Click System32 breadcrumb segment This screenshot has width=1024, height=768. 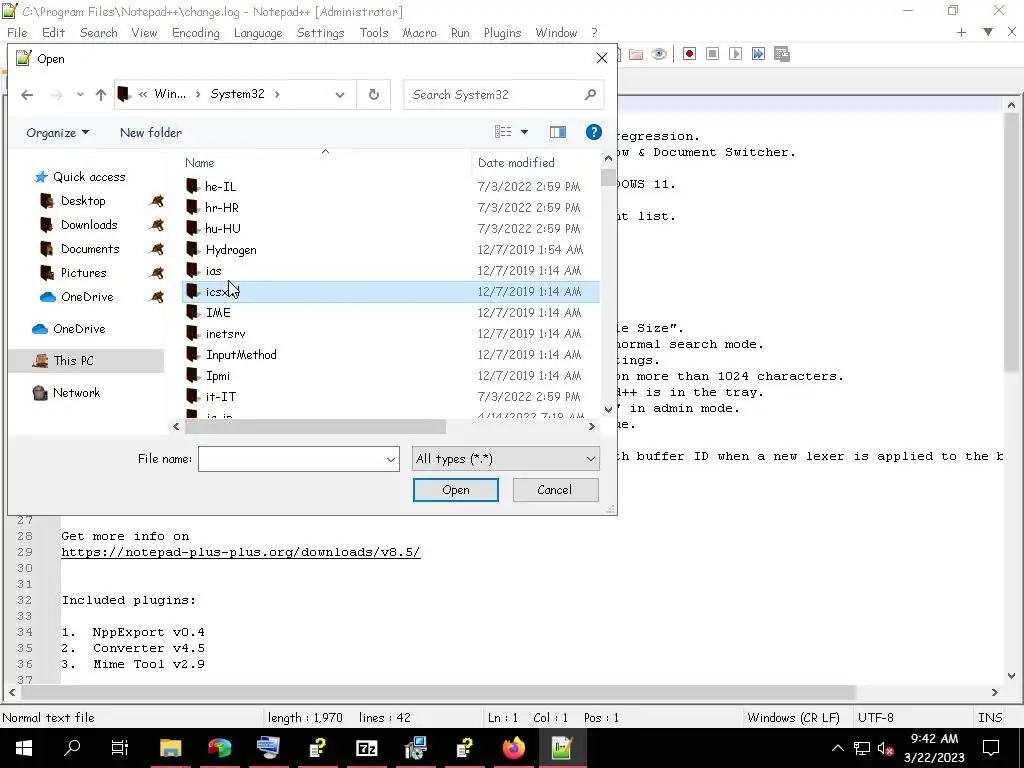(237, 94)
